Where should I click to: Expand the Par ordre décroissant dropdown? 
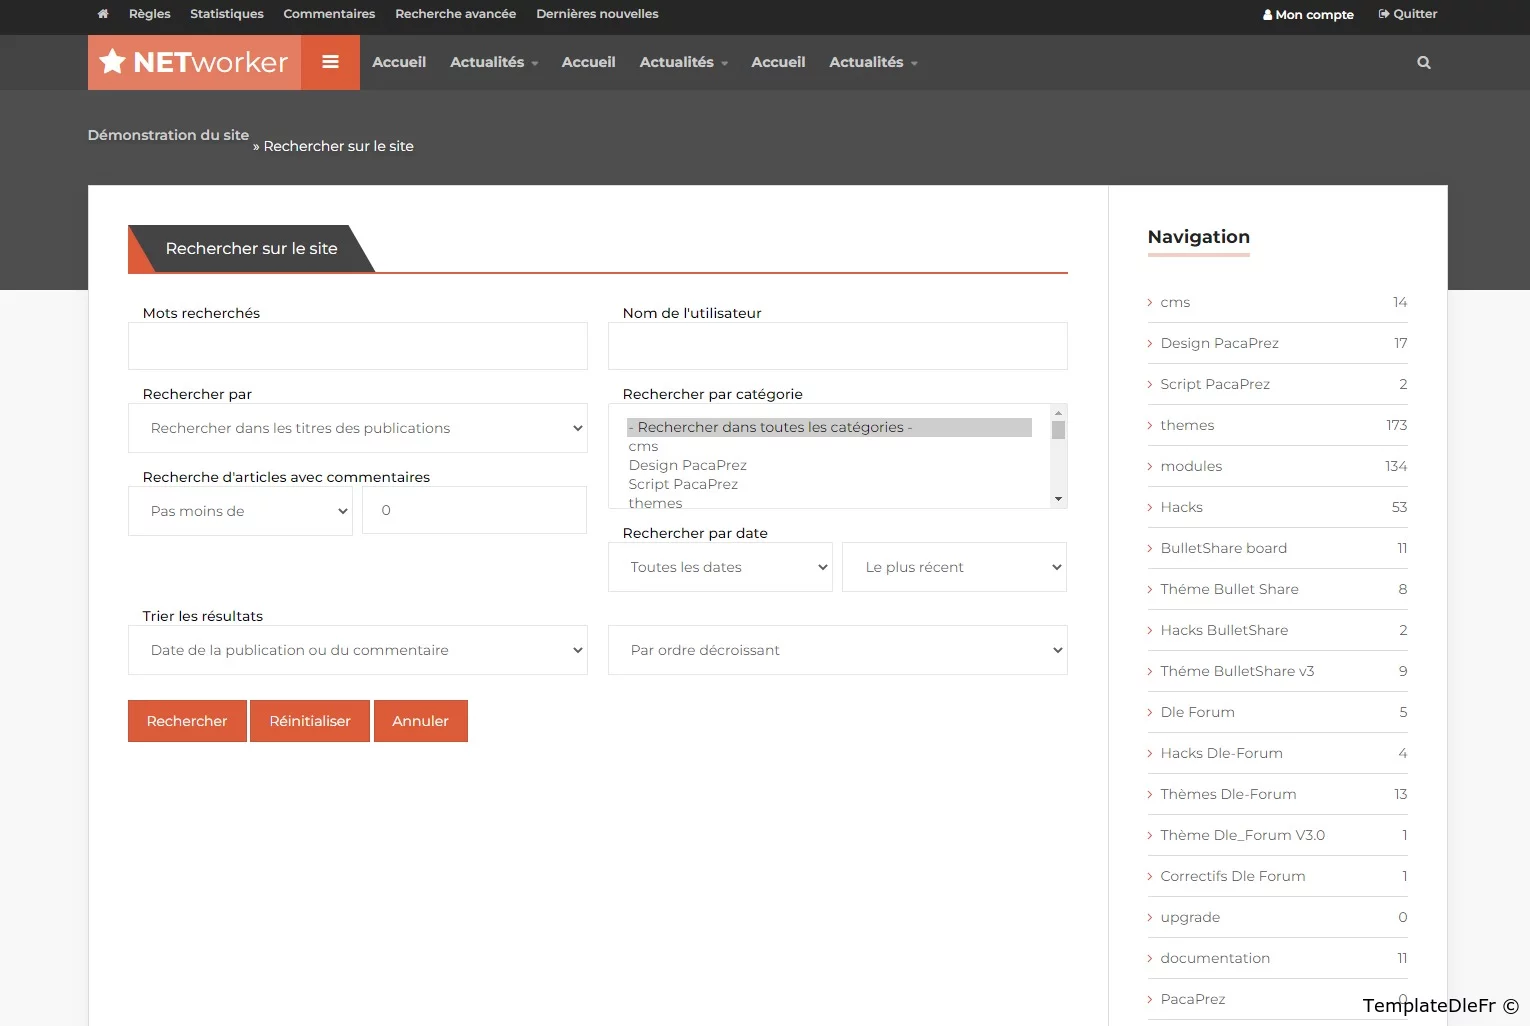click(x=837, y=650)
